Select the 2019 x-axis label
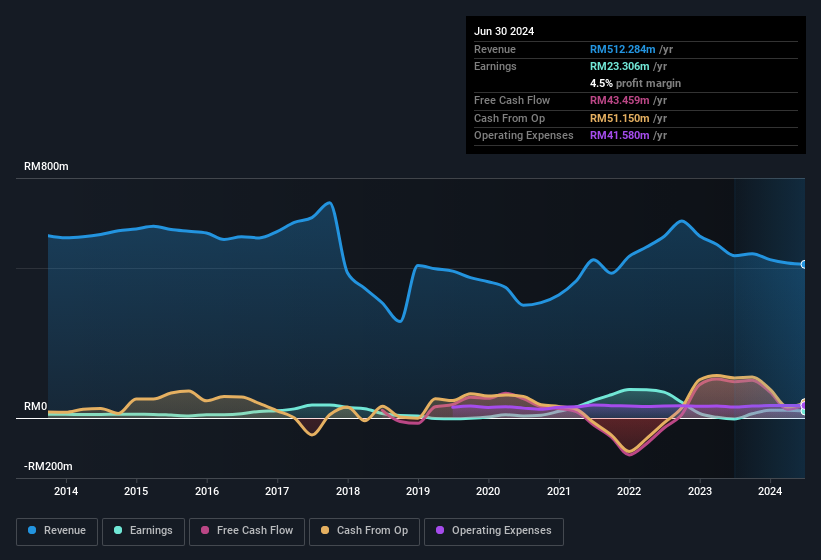This screenshot has height=560, width=821. coord(418,491)
